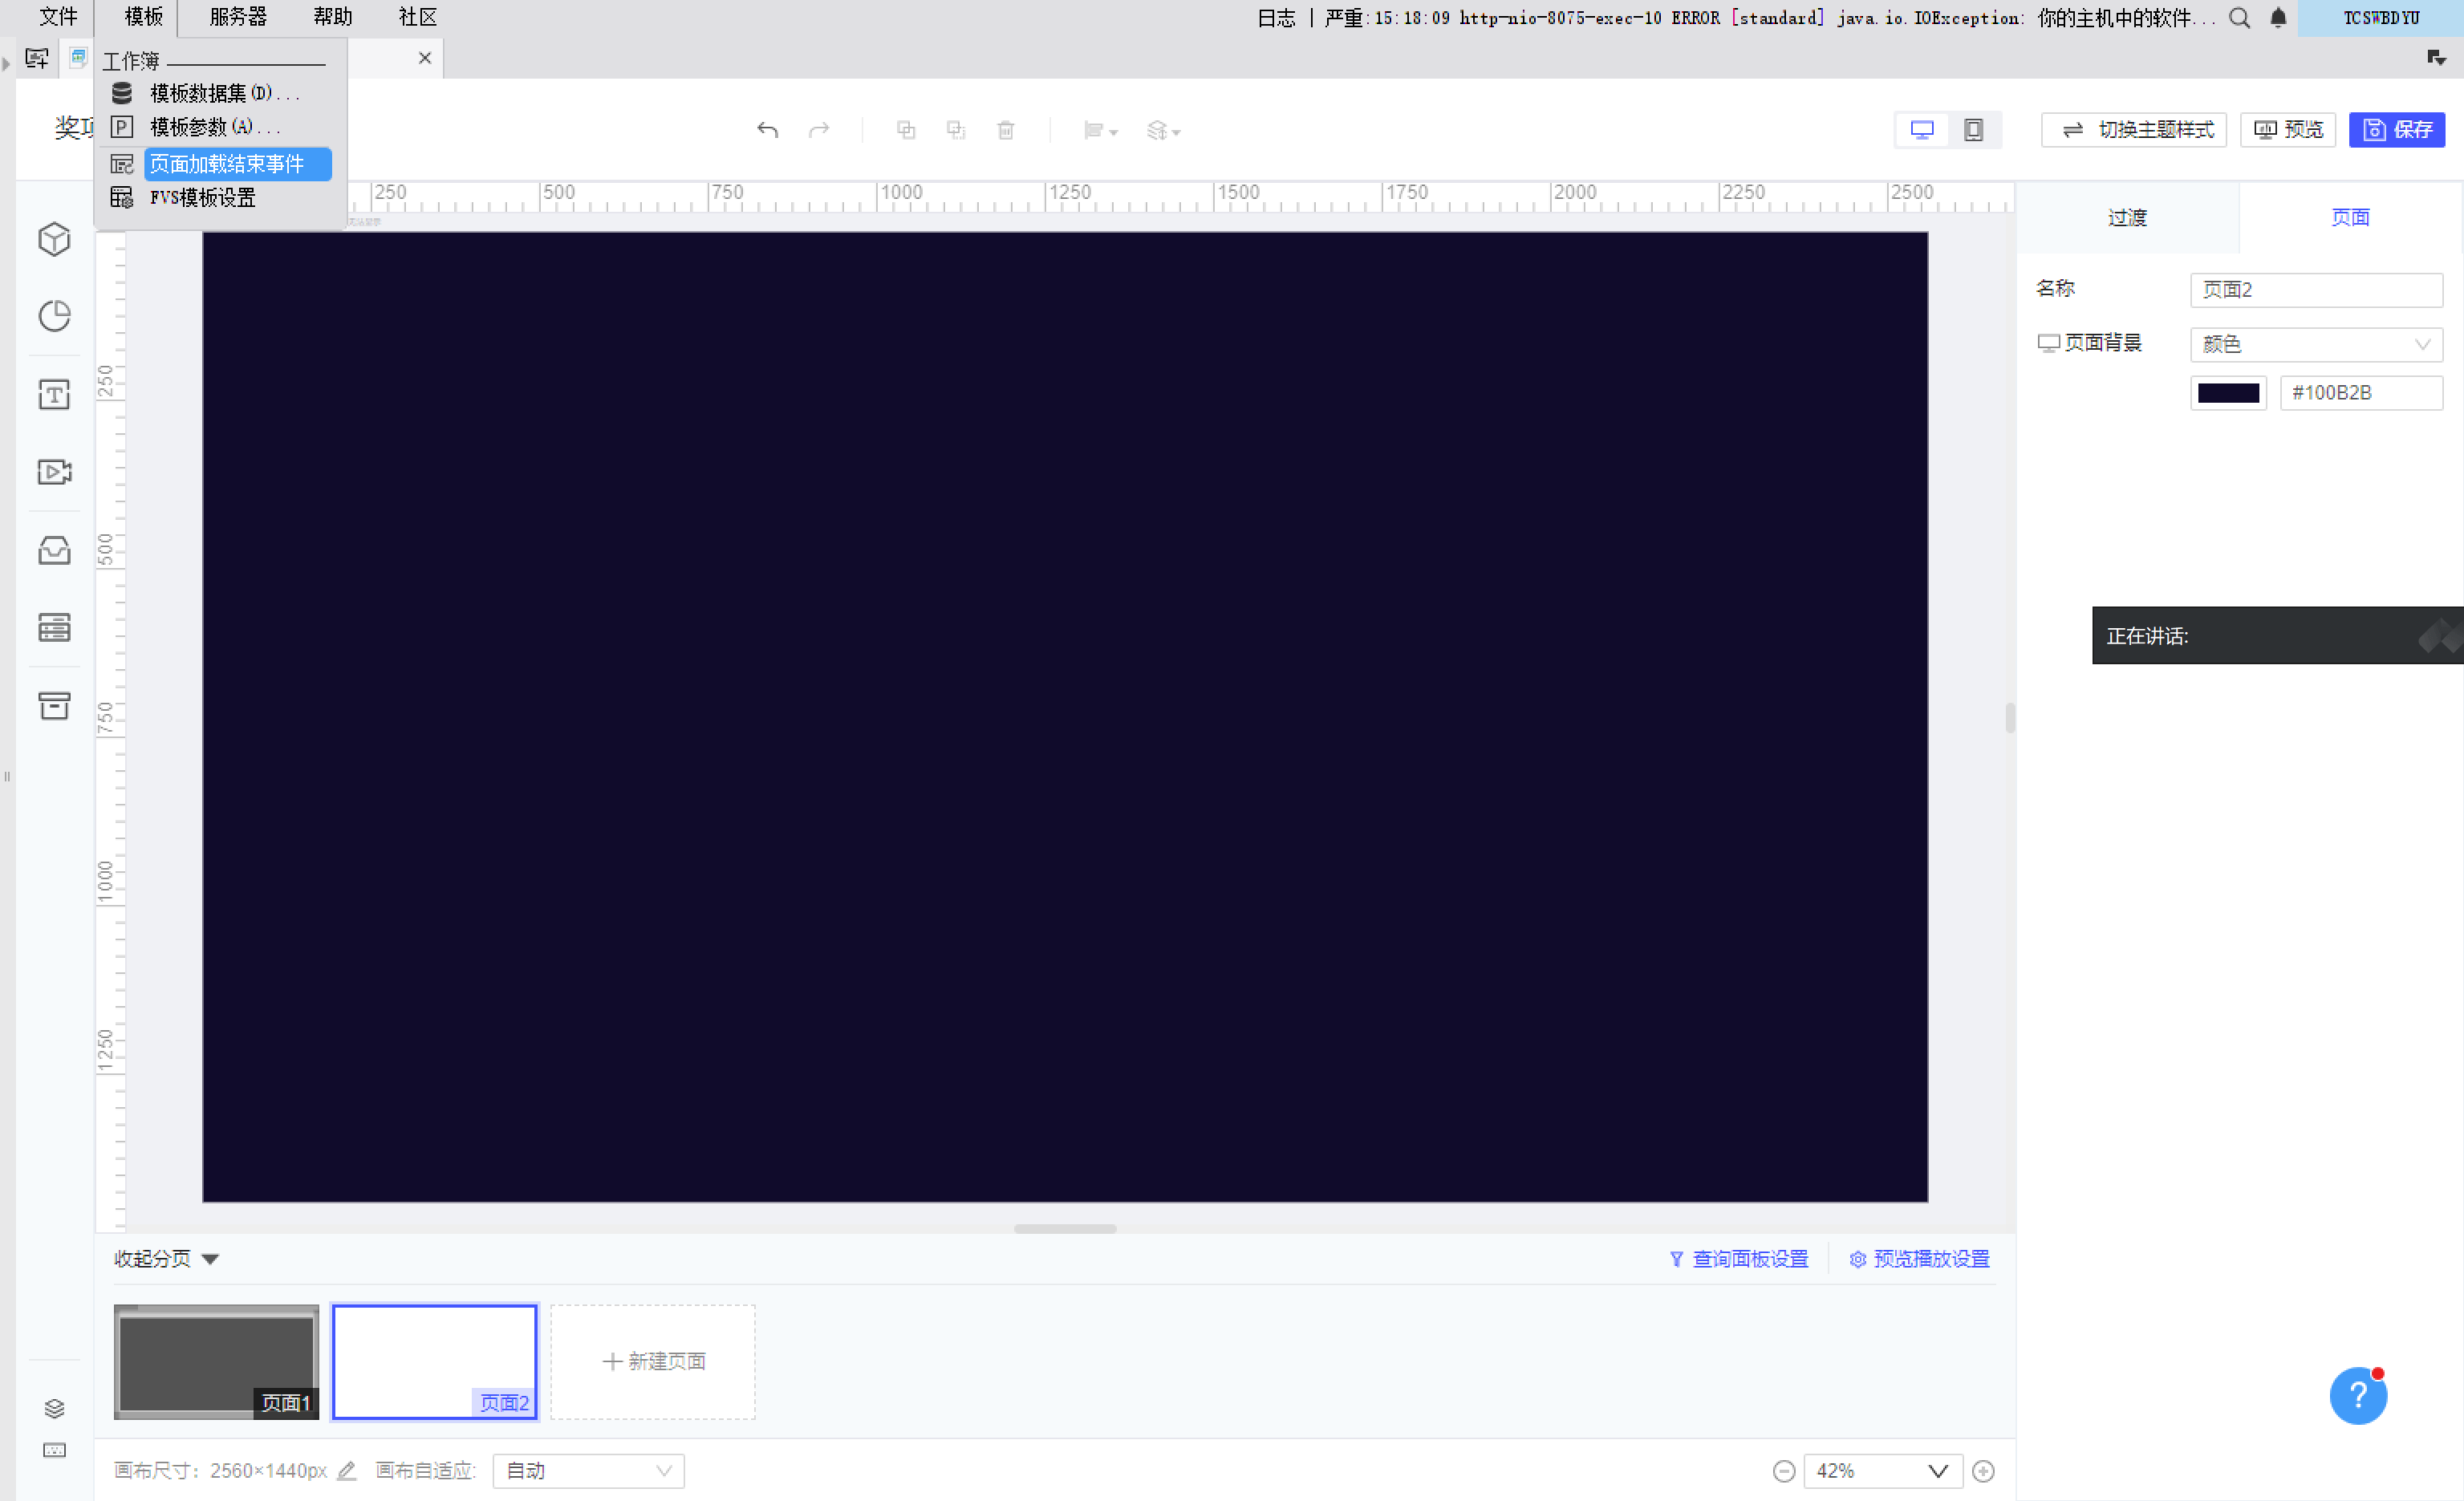Click the notification bell icon
Image resolution: width=2464 pixels, height=1501 pixels.
pyautogui.click(x=2278, y=18)
